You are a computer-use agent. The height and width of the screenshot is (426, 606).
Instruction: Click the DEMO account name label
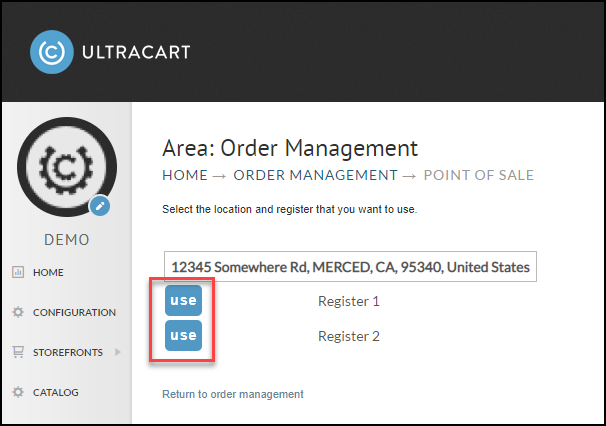point(67,240)
